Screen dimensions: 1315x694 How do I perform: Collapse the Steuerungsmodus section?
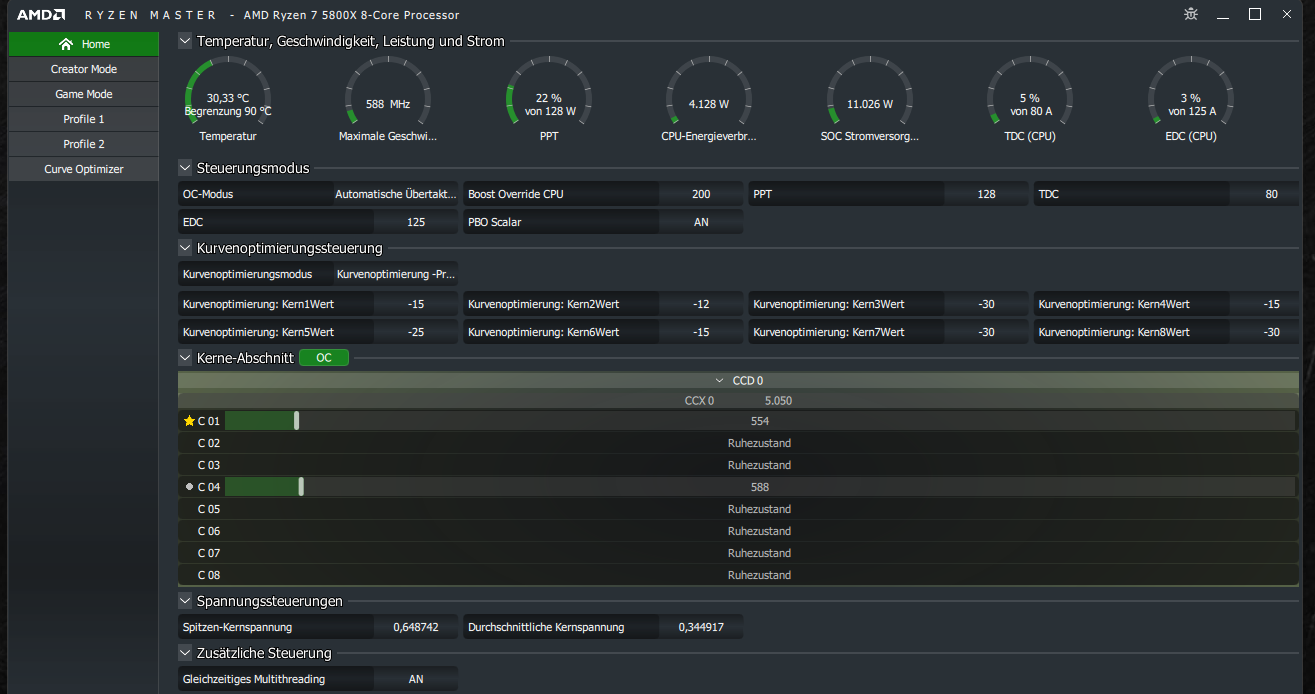pyautogui.click(x=185, y=168)
